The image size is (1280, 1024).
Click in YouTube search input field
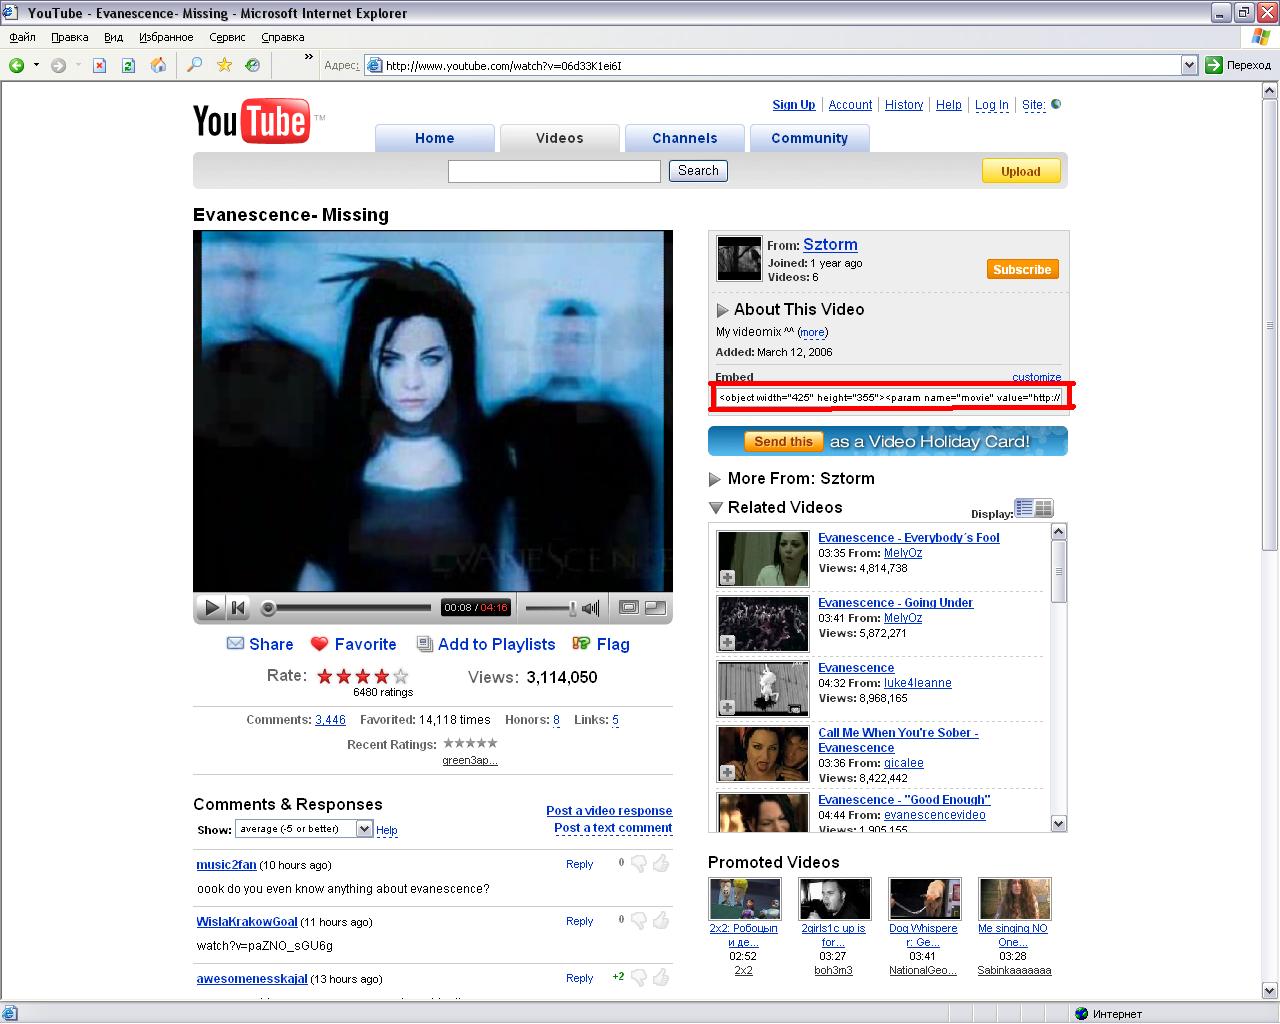[554, 171]
